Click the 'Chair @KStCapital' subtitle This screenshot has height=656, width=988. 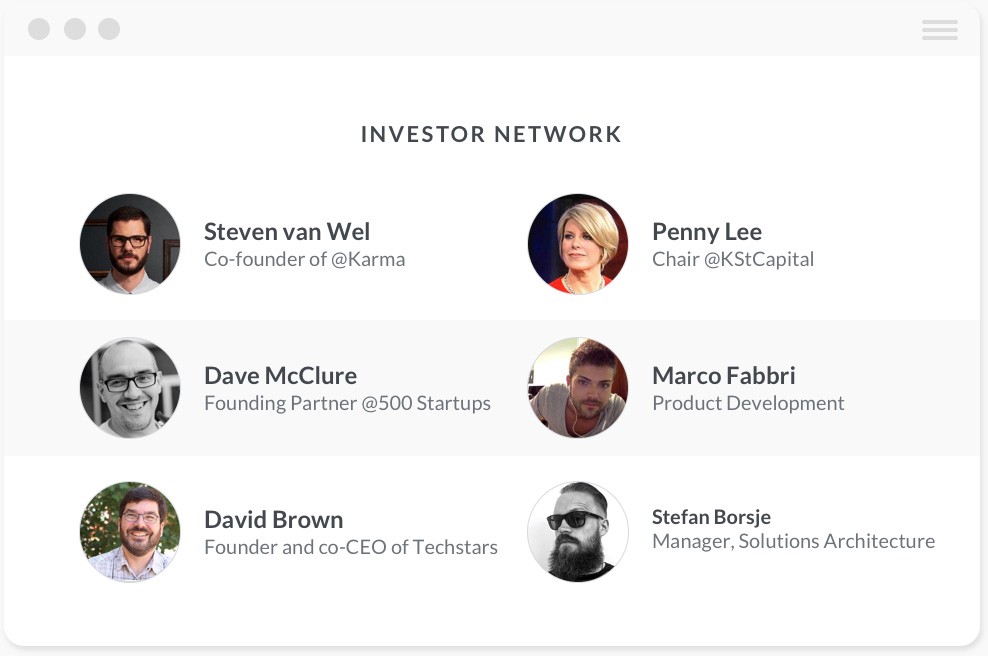click(x=733, y=259)
